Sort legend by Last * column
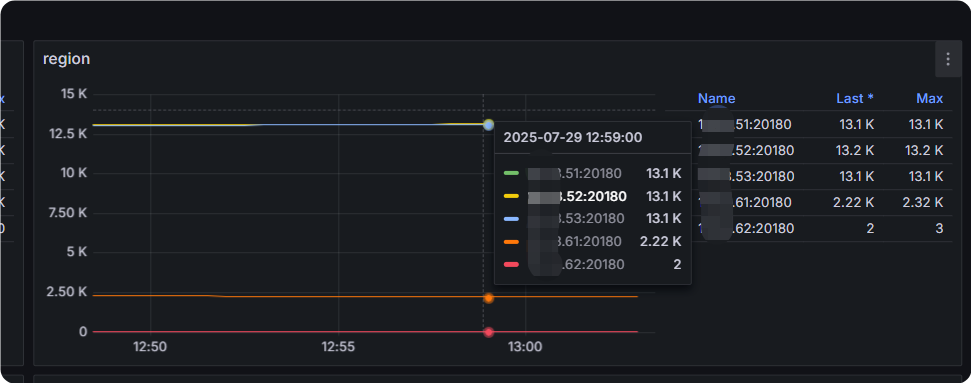This screenshot has height=383, width=971. click(855, 99)
